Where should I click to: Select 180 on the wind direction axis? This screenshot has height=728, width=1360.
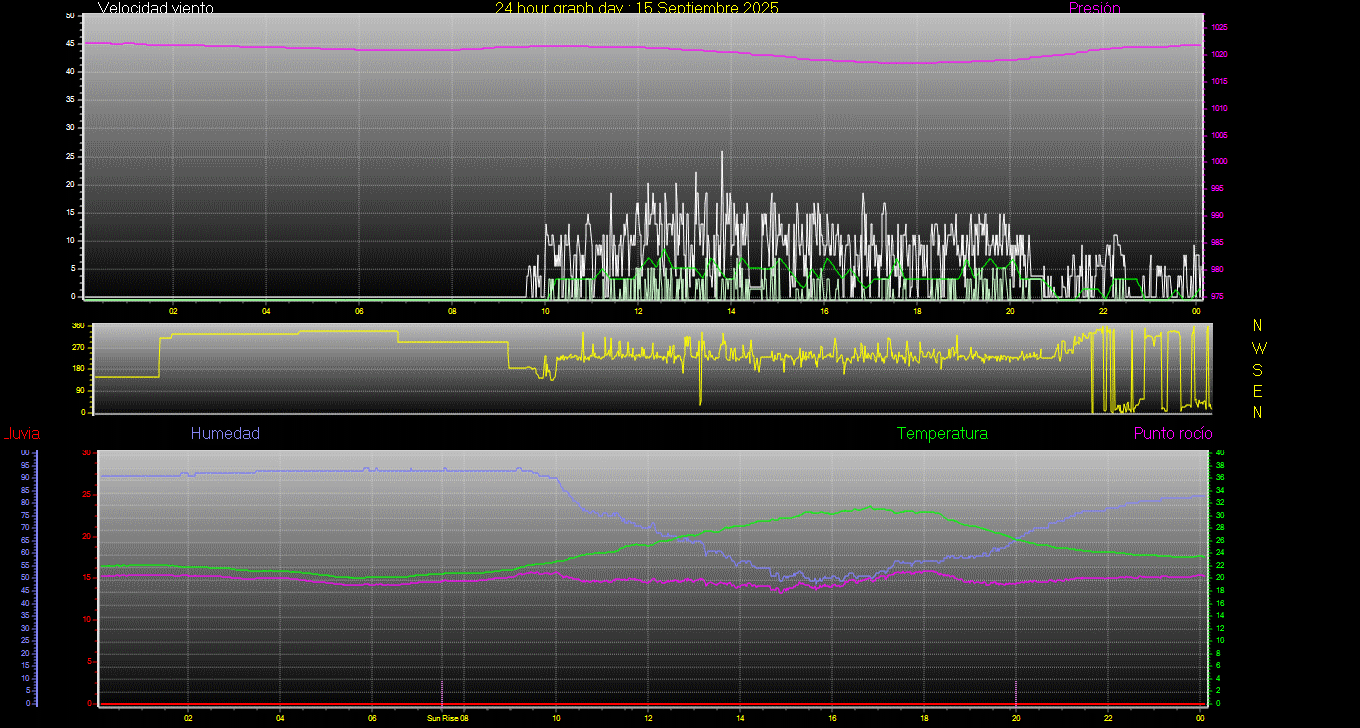(x=77, y=369)
